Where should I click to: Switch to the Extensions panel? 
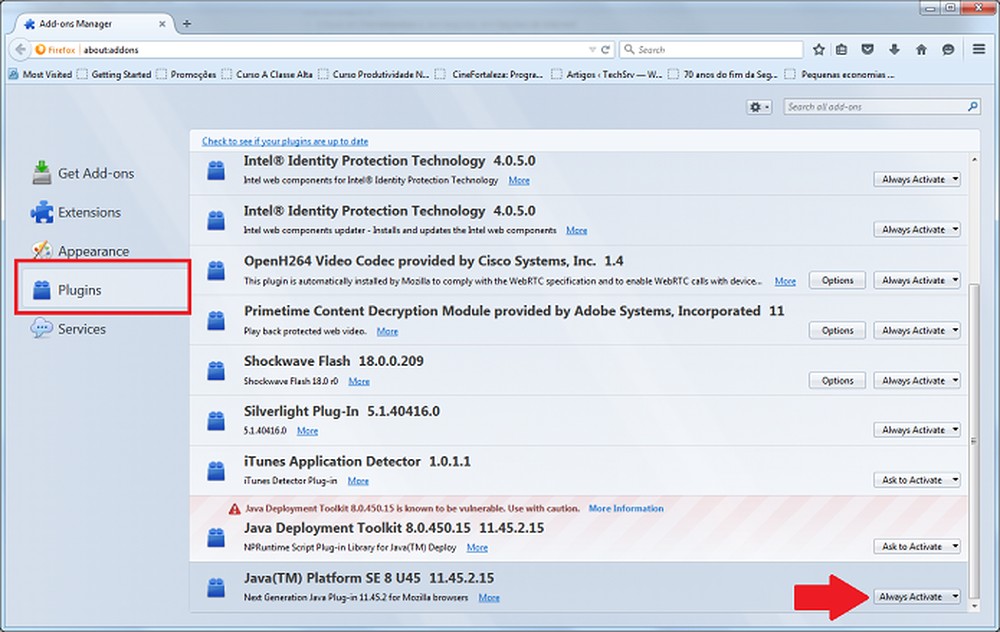[88, 212]
